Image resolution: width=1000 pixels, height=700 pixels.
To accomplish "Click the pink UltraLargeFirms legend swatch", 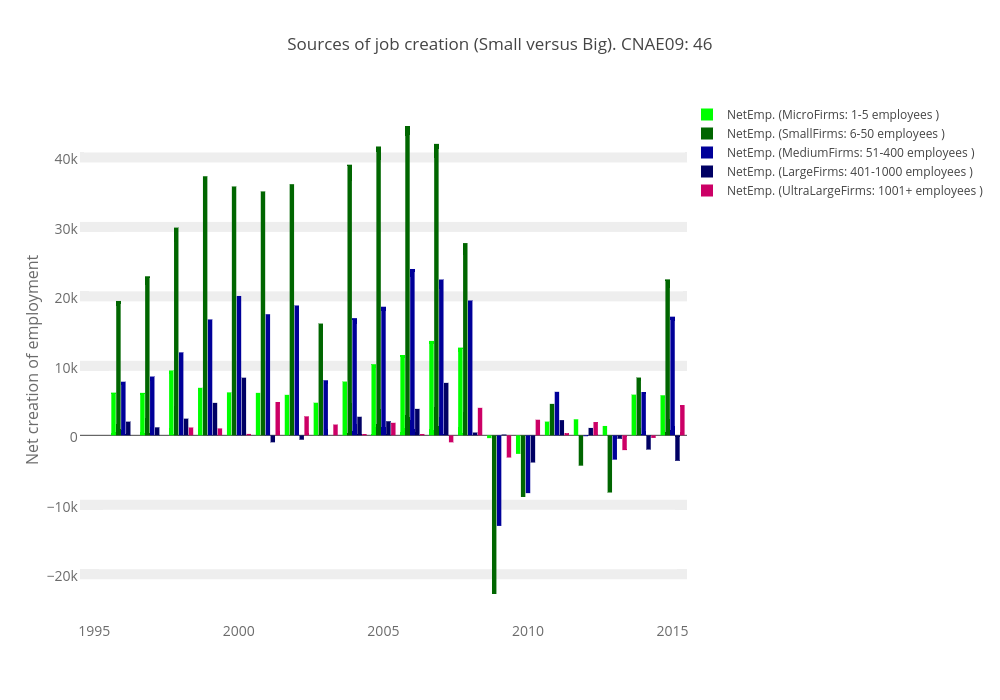I will pyautogui.click(x=707, y=191).
